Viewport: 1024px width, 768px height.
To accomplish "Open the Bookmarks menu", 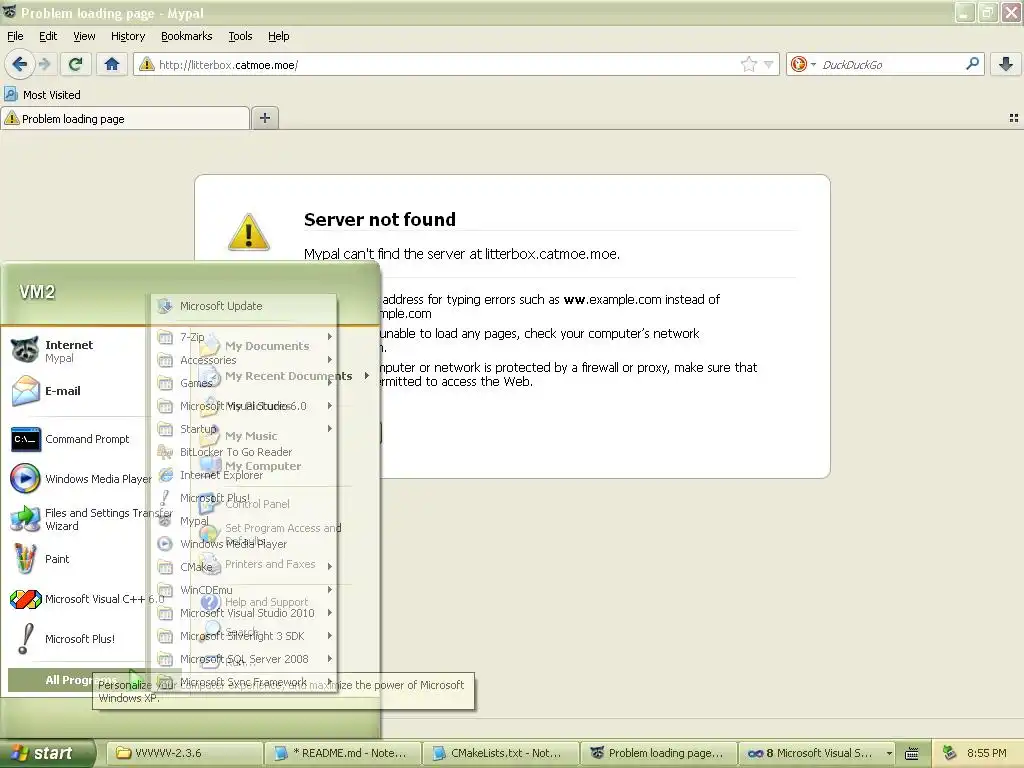I will coord(186,36).
